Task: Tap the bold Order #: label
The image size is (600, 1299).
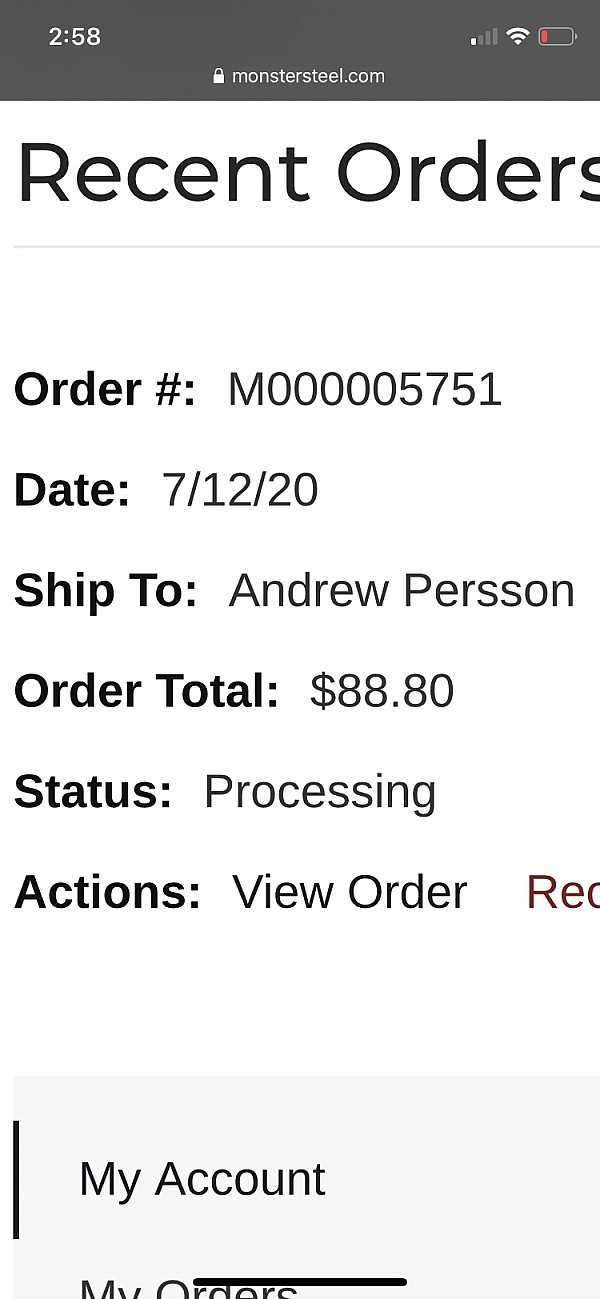Action: click(x=105, y=389)
